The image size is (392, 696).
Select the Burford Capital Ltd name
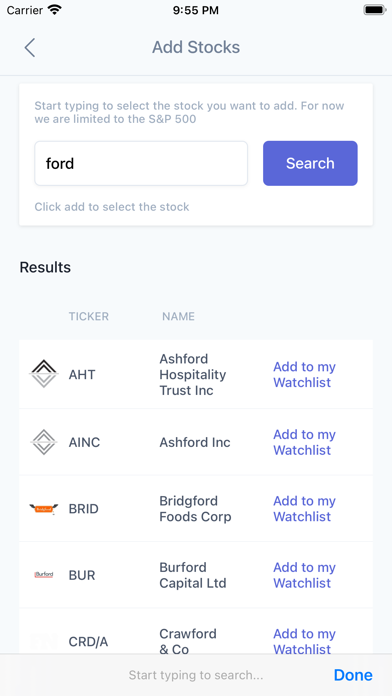pos(193,575)
